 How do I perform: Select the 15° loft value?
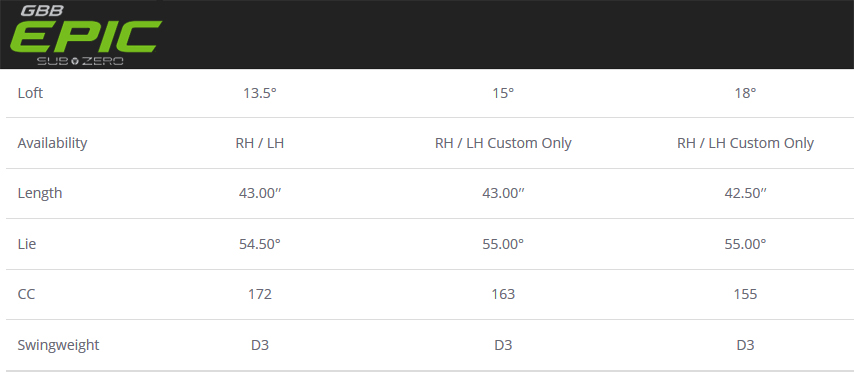(x=503, y=93)
